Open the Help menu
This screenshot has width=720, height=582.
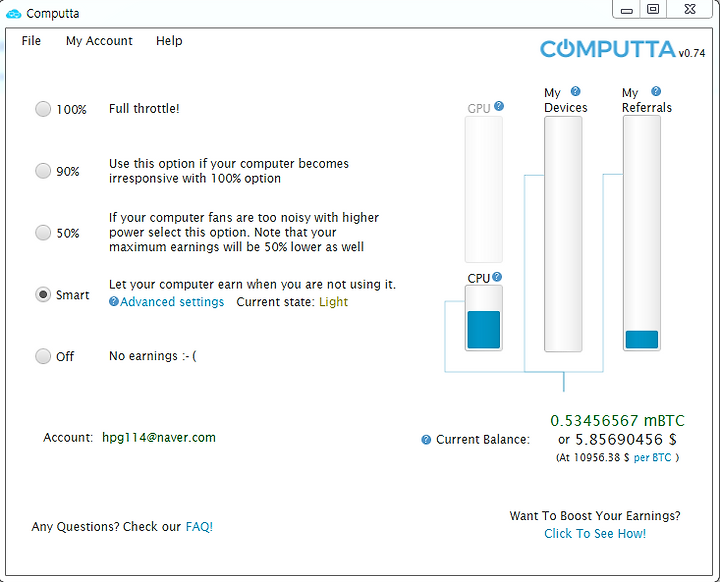[169, 41]
